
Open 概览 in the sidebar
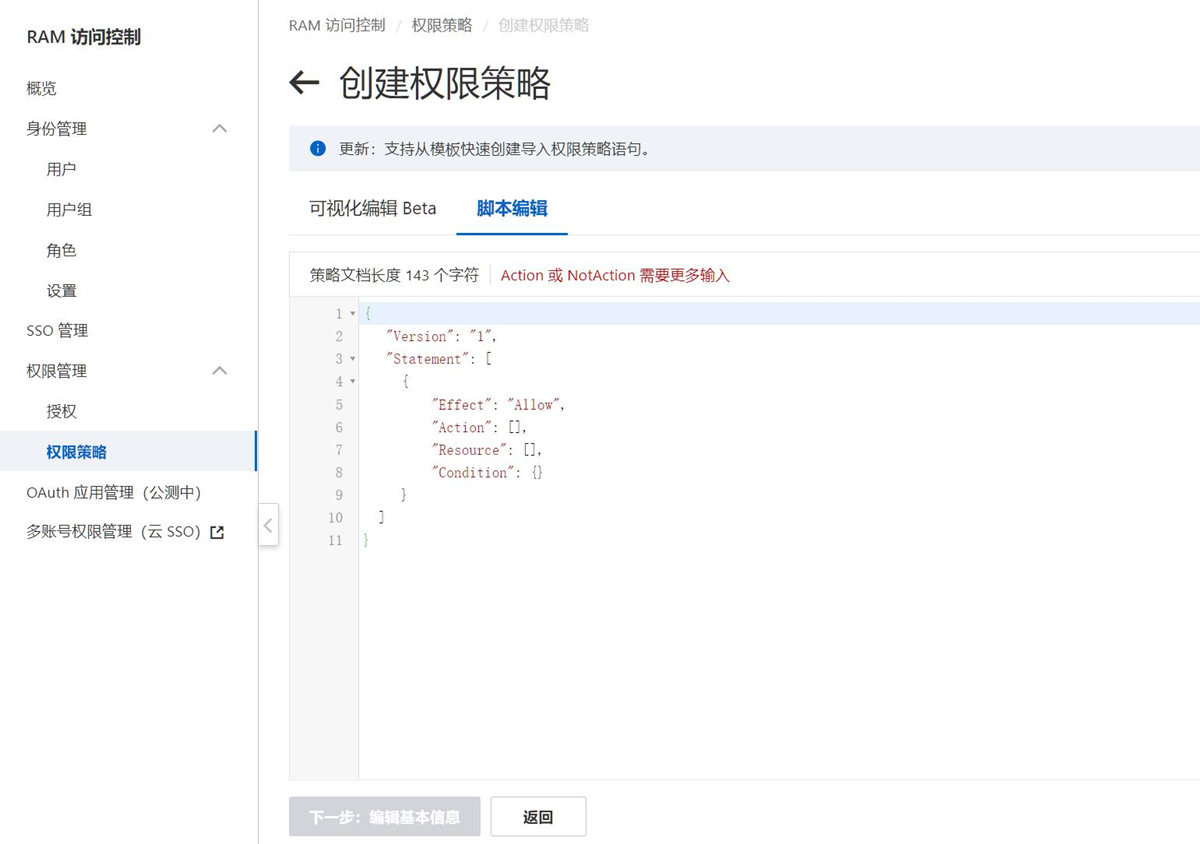[x=42, y=88]
